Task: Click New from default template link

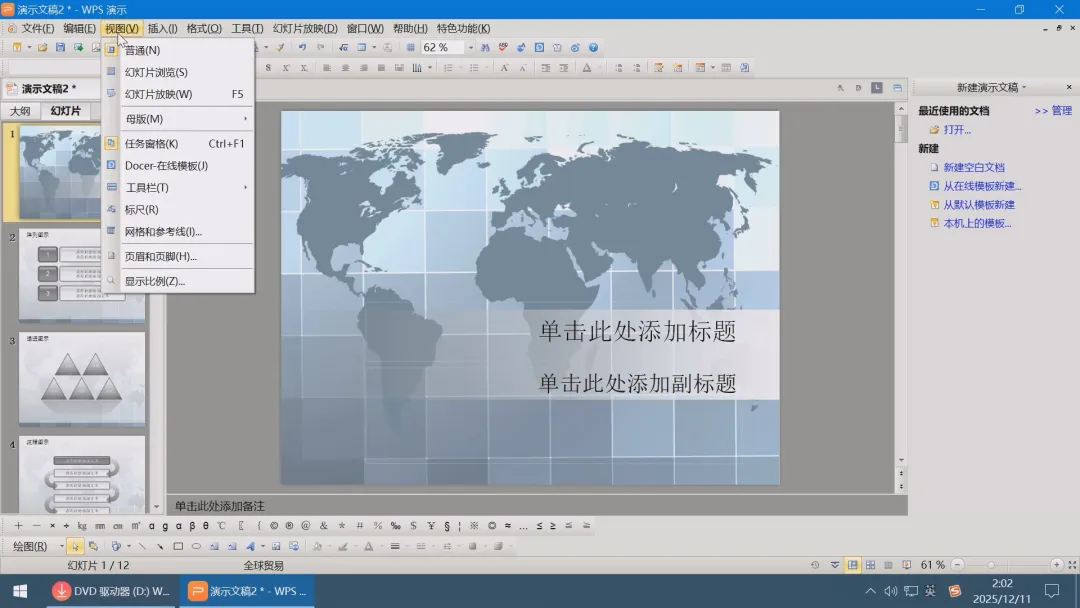Action: [x=979, y=205]
